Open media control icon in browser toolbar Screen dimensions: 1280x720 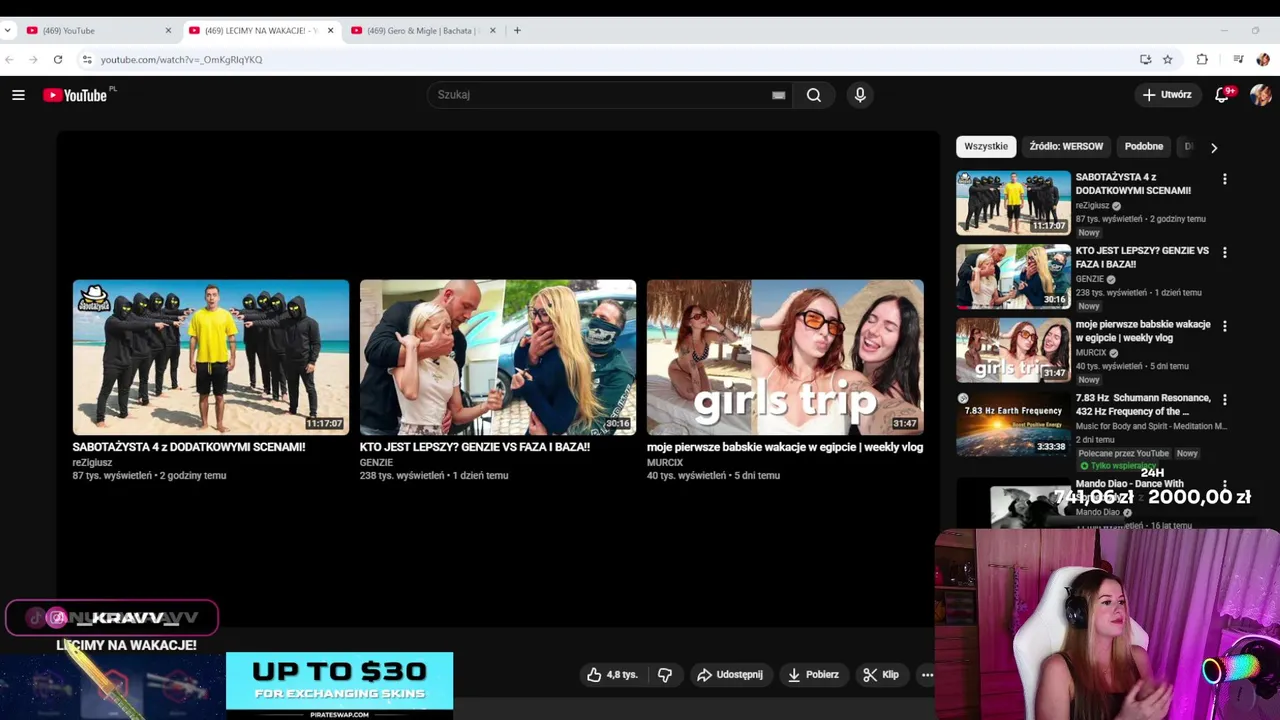1238,59
